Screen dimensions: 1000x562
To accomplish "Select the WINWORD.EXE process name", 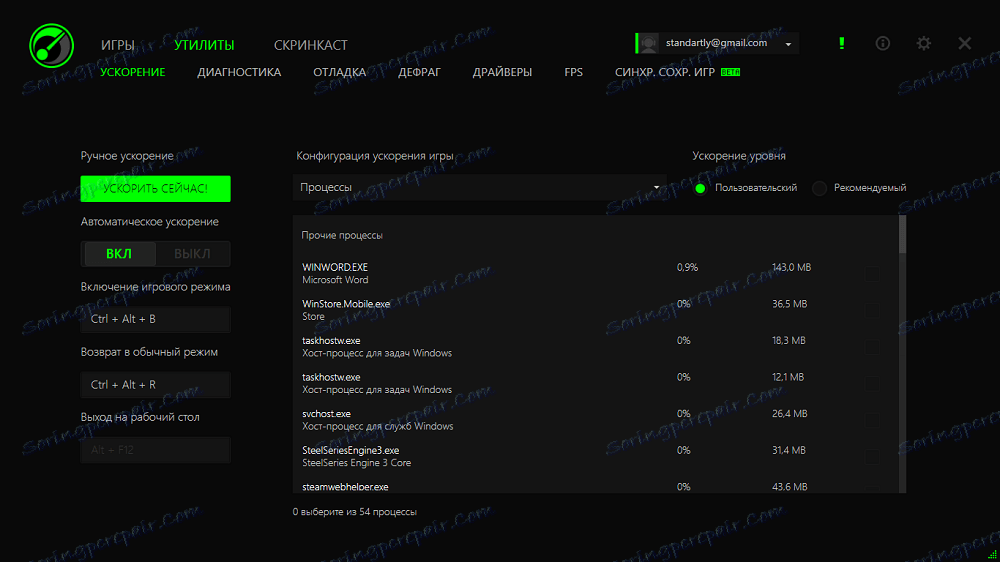I will (x=335, y=267).
